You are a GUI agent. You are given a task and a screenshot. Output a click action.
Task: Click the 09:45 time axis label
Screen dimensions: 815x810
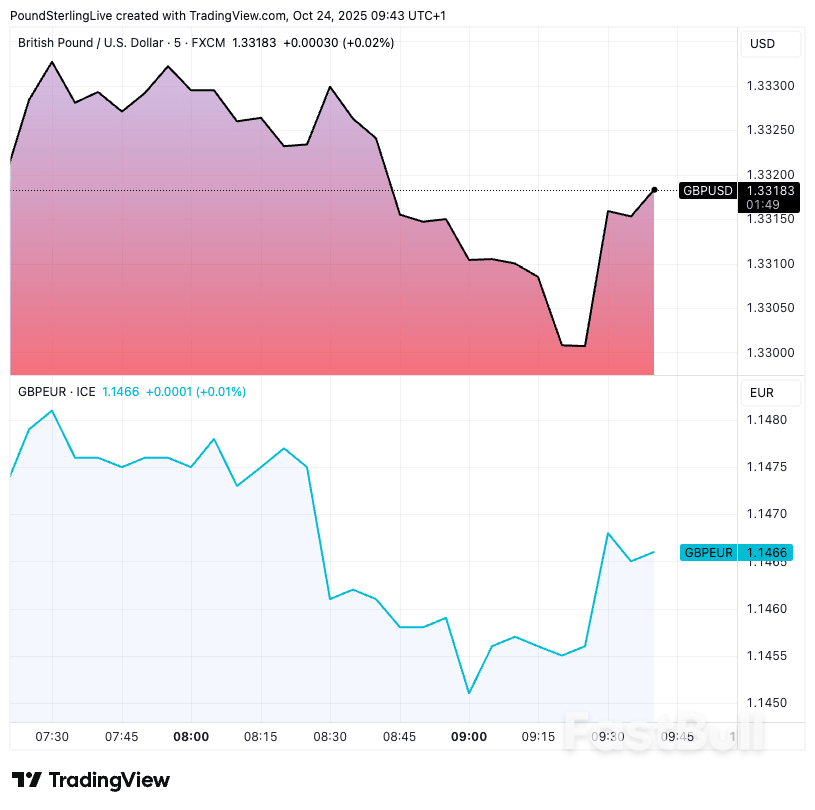pyautogui.click(x=677, y=737)
